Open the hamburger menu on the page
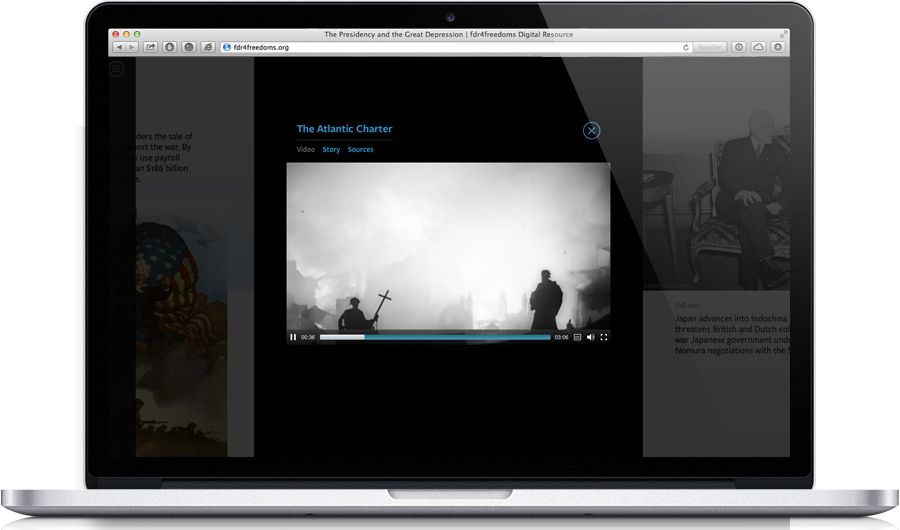 117,69
